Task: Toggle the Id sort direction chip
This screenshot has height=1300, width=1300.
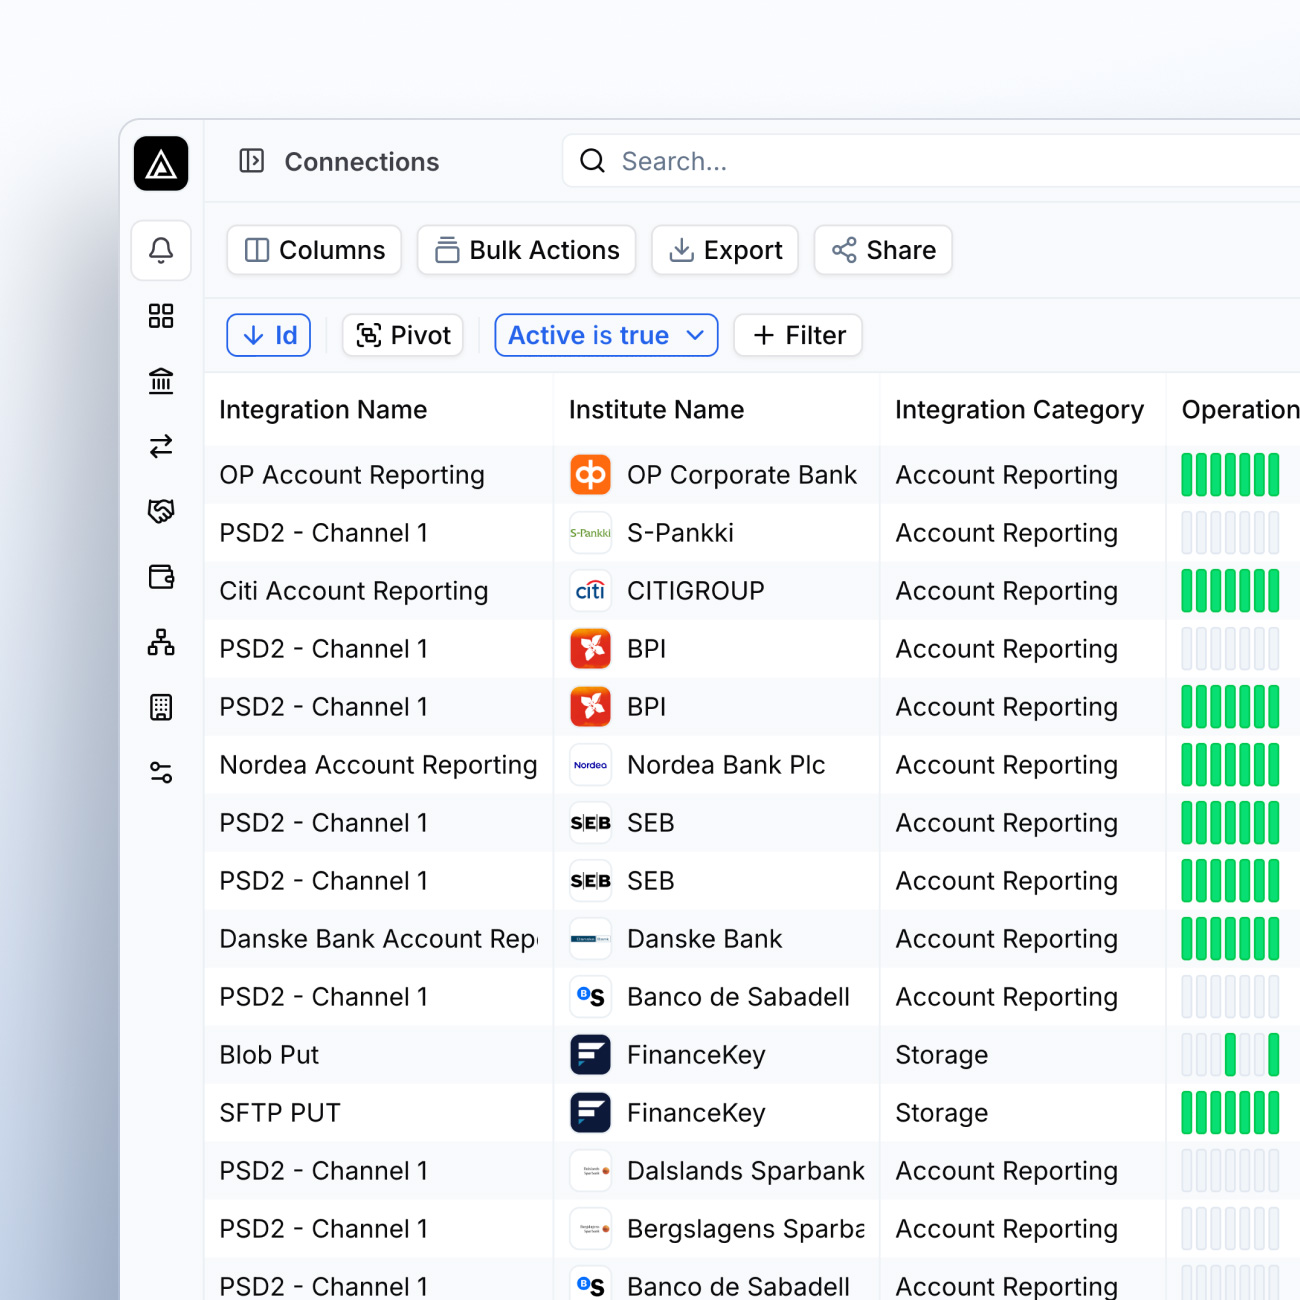Action: coord(269,335)
